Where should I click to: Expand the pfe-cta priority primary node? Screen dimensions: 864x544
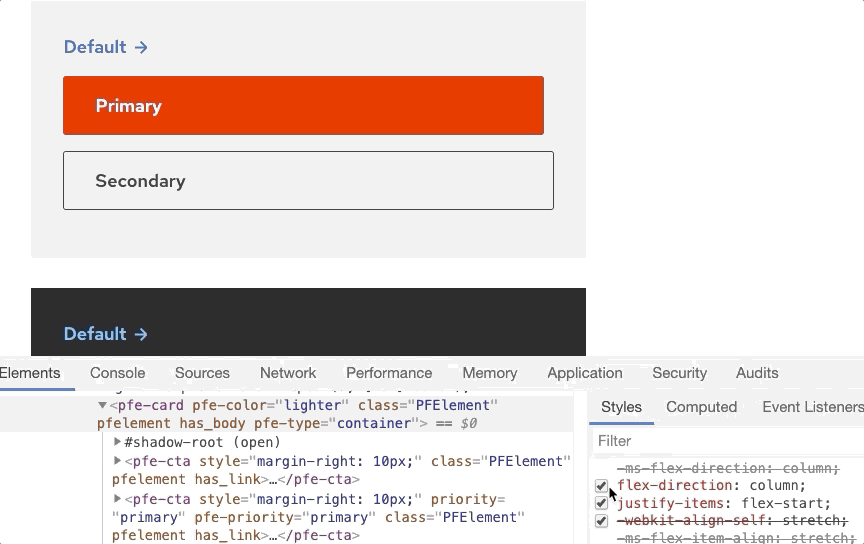tap(117, 498)
